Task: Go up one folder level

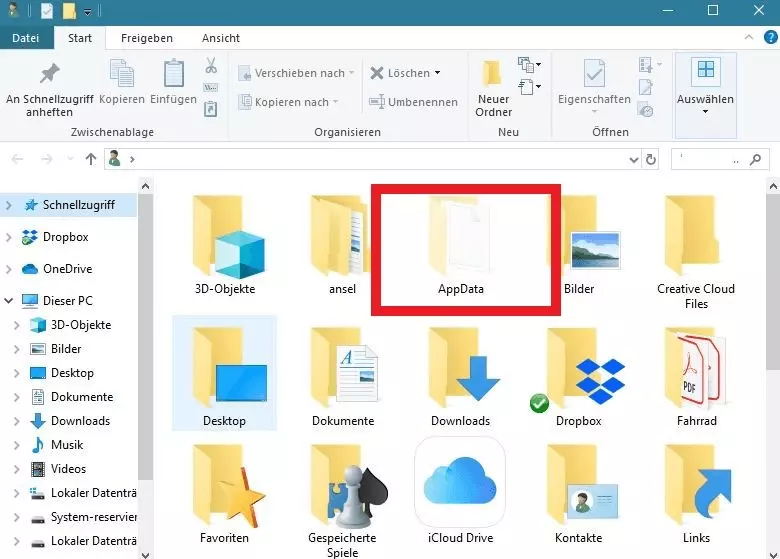Action: 91,159
